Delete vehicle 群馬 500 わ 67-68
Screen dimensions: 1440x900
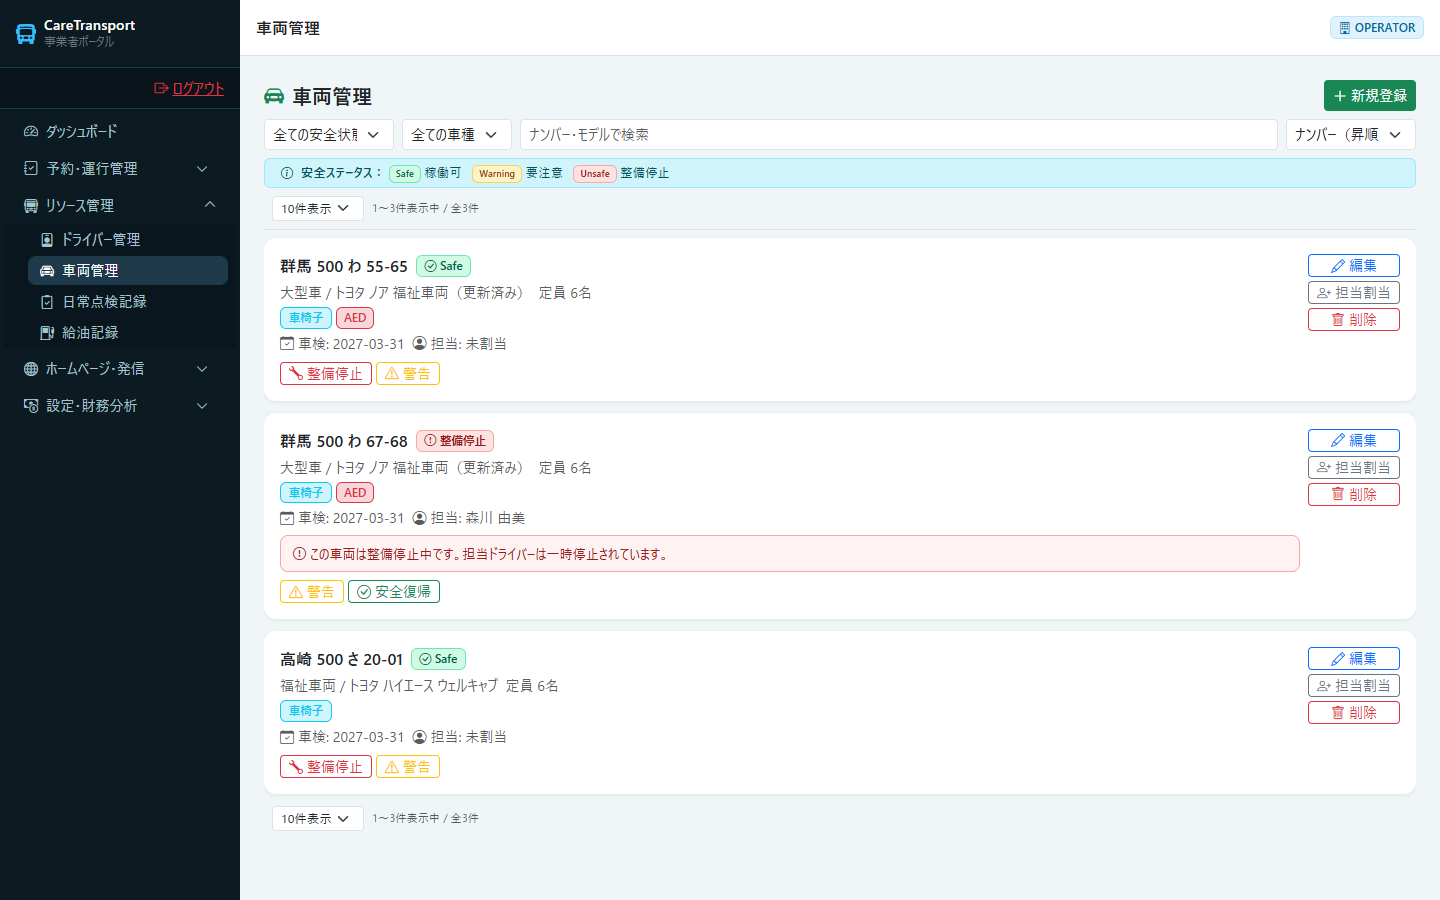pyautogui.click(x=1354, y=494)
